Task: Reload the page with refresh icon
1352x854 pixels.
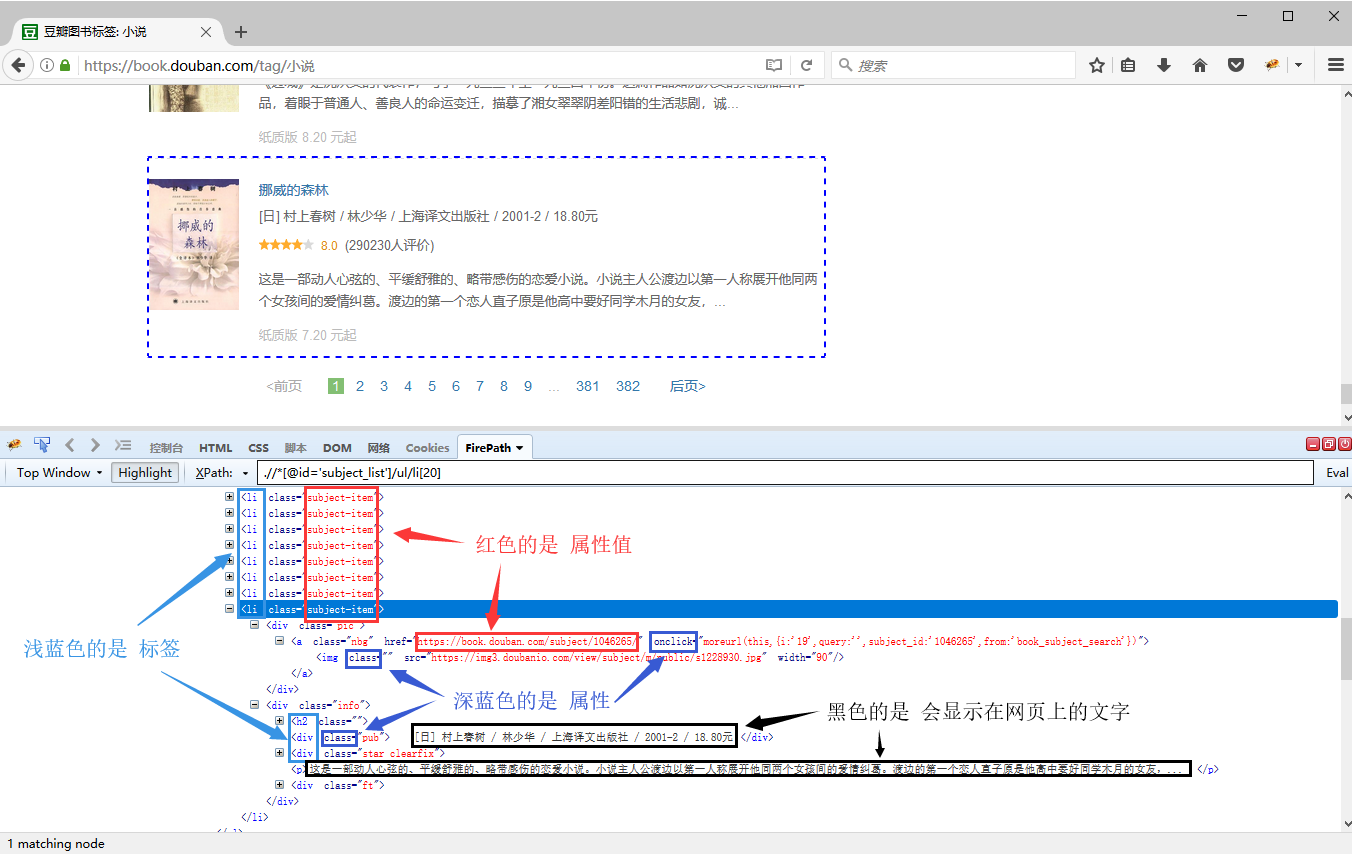Action: 806,65
